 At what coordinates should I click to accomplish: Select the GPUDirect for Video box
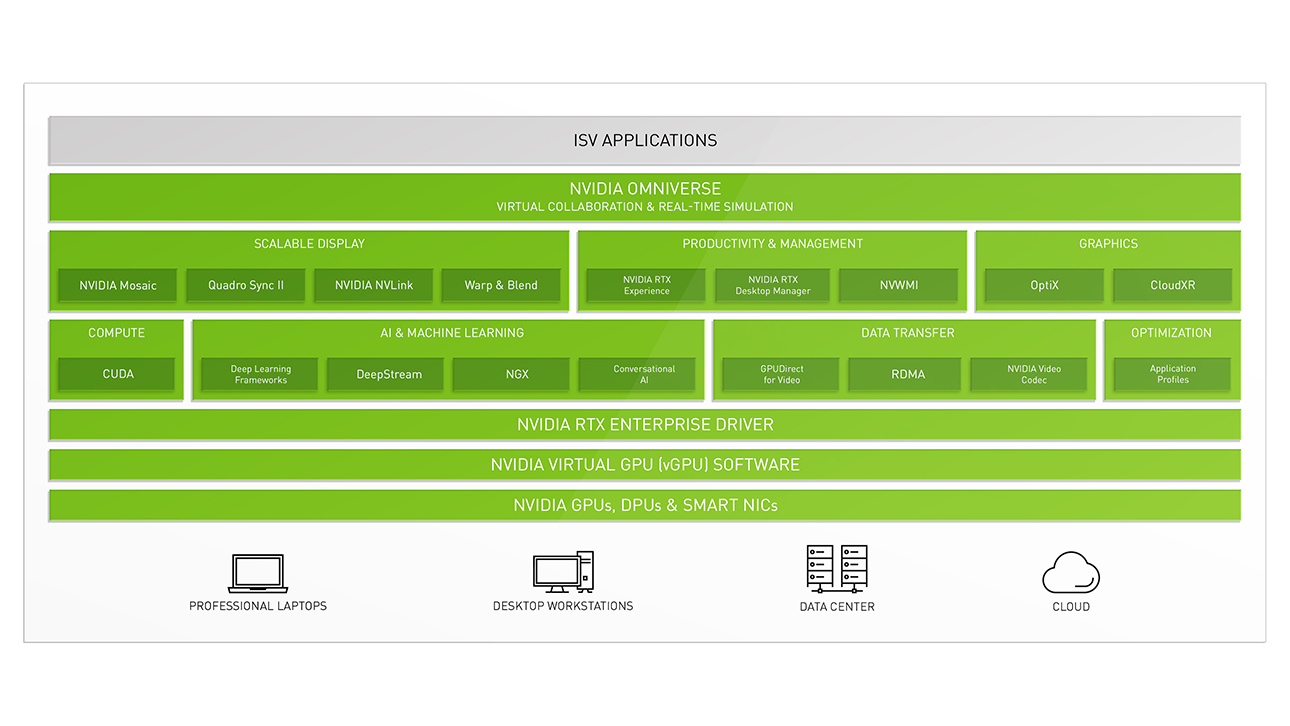781,374
